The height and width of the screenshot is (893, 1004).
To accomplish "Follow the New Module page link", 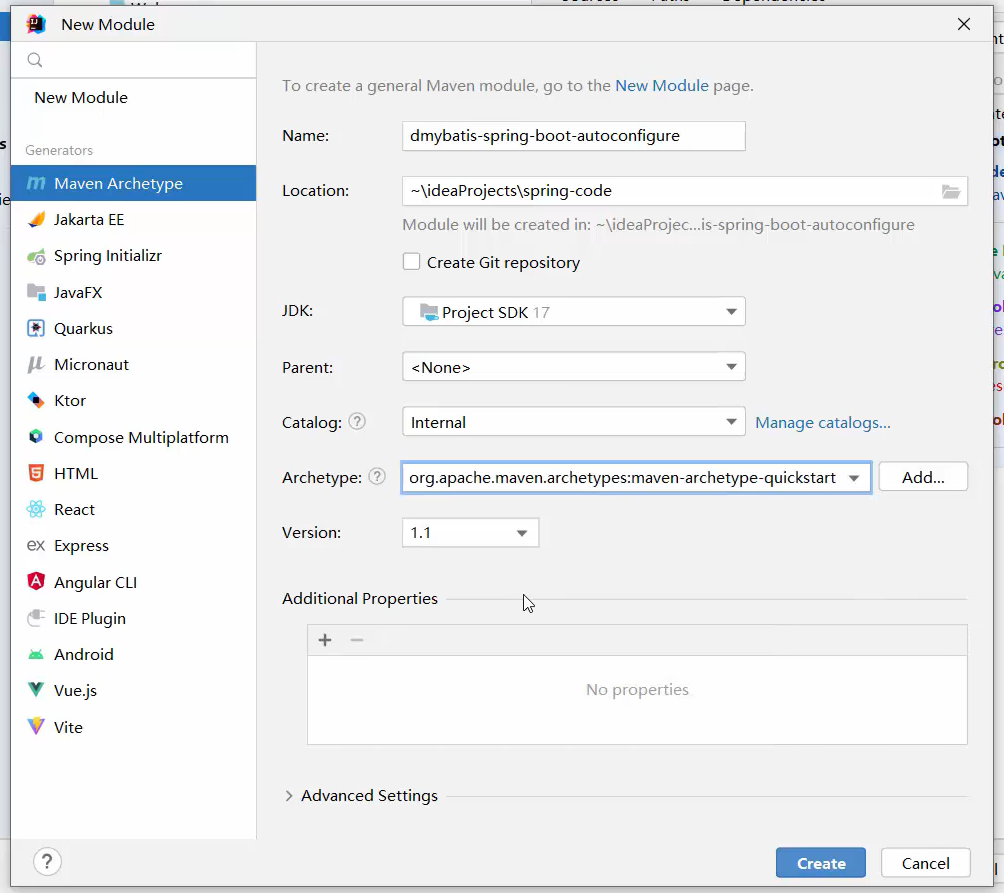I will [x=661, y=86].
